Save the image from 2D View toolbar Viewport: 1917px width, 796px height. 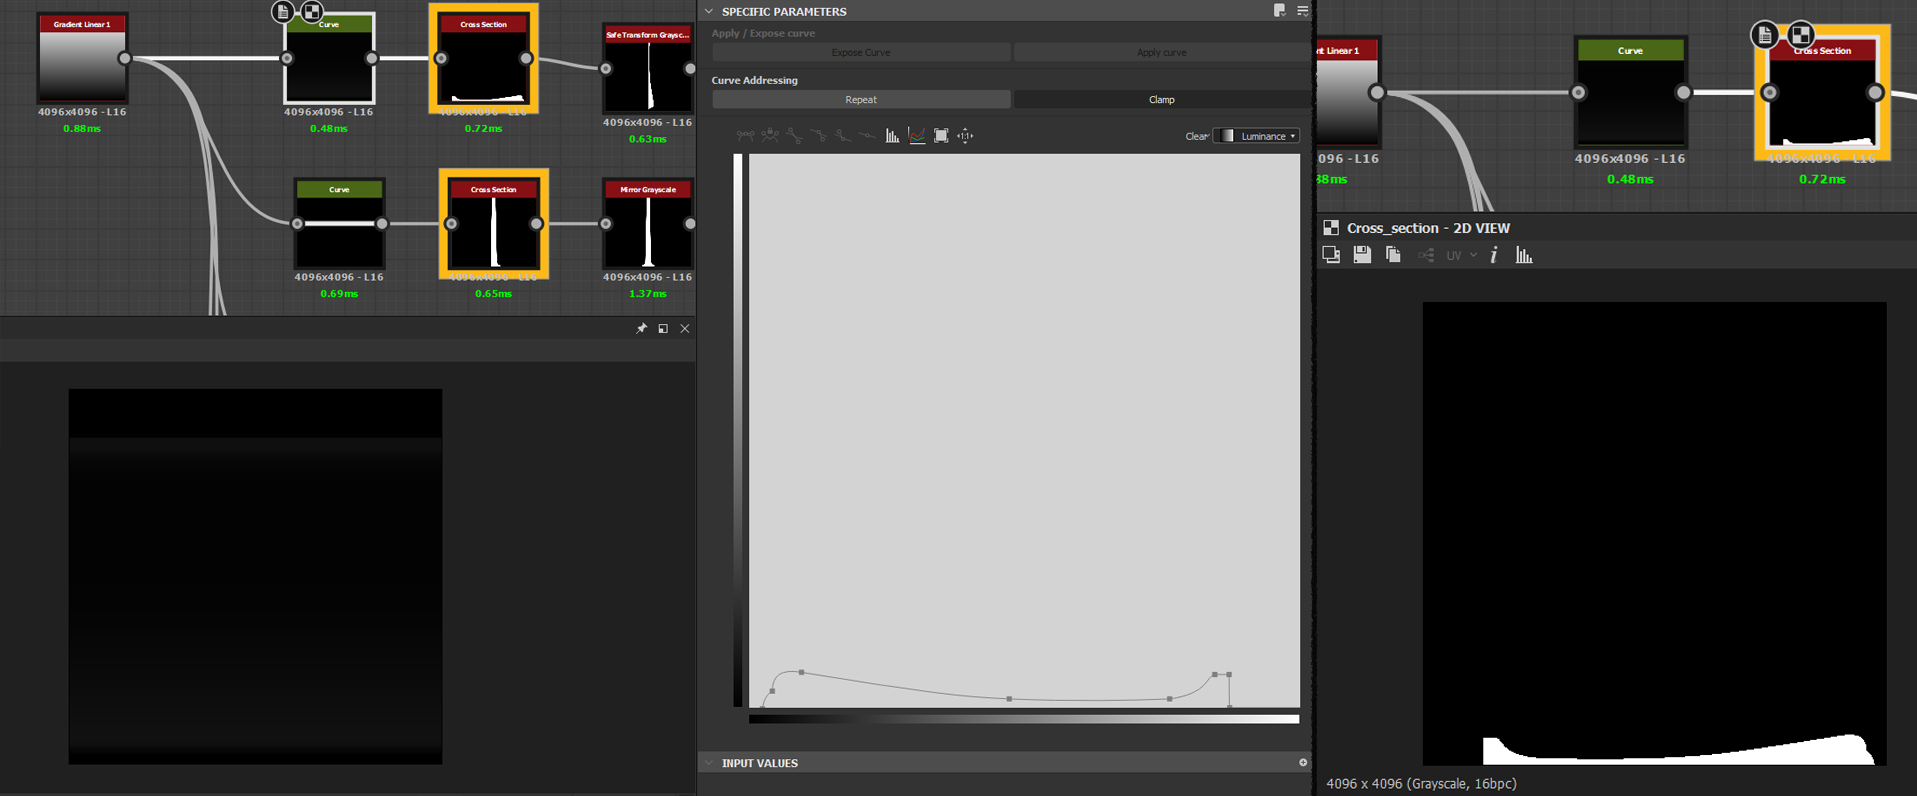click(1362, 255)
